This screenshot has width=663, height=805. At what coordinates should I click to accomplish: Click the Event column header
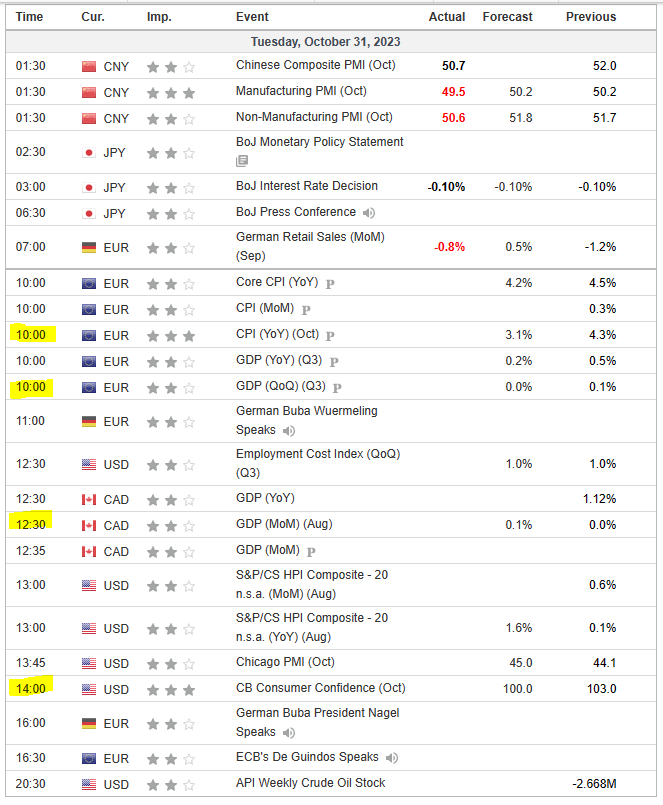click(x=252, y=17)
